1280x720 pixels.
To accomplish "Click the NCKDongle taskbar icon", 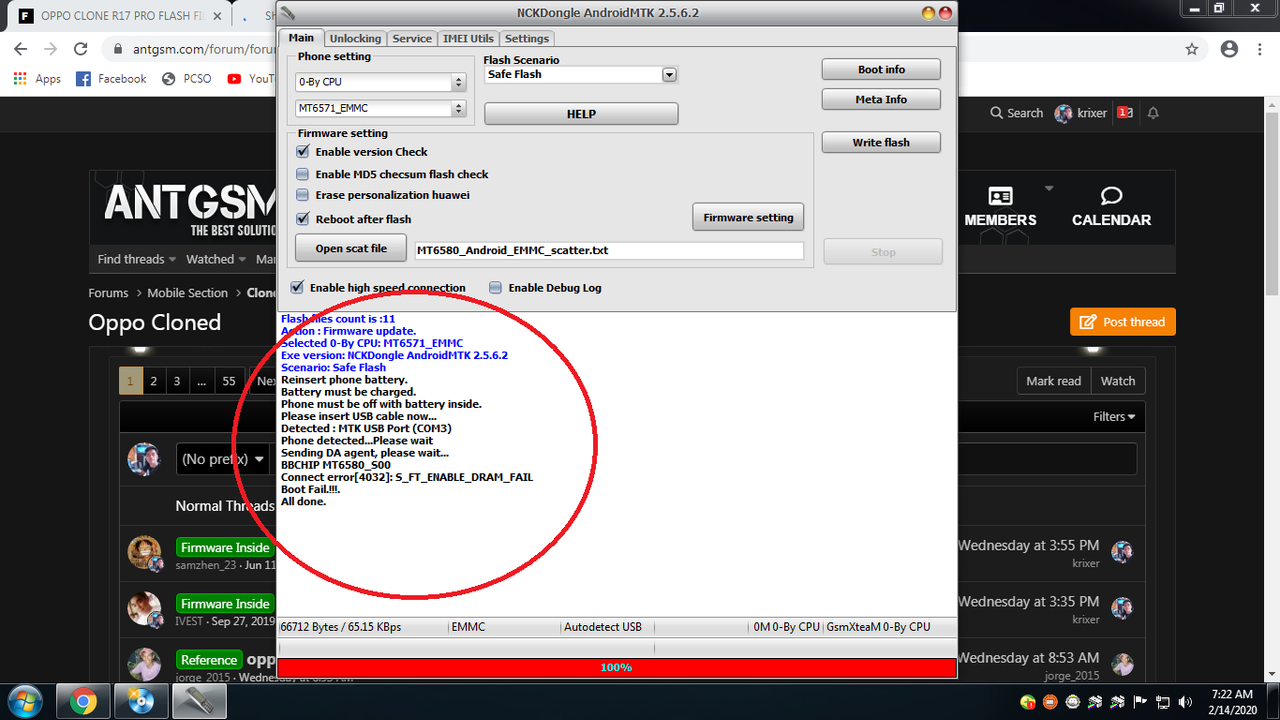I will click(198, 701).
